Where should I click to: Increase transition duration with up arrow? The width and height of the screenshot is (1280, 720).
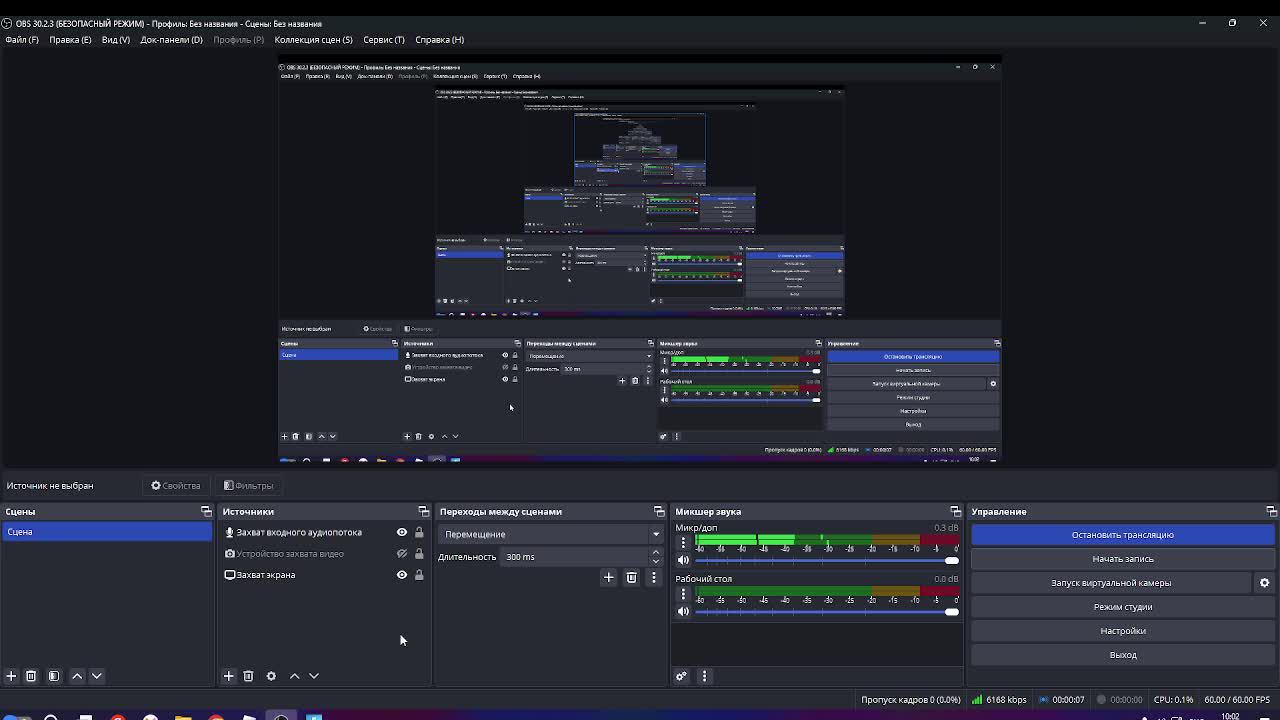(x=656, y=552)
